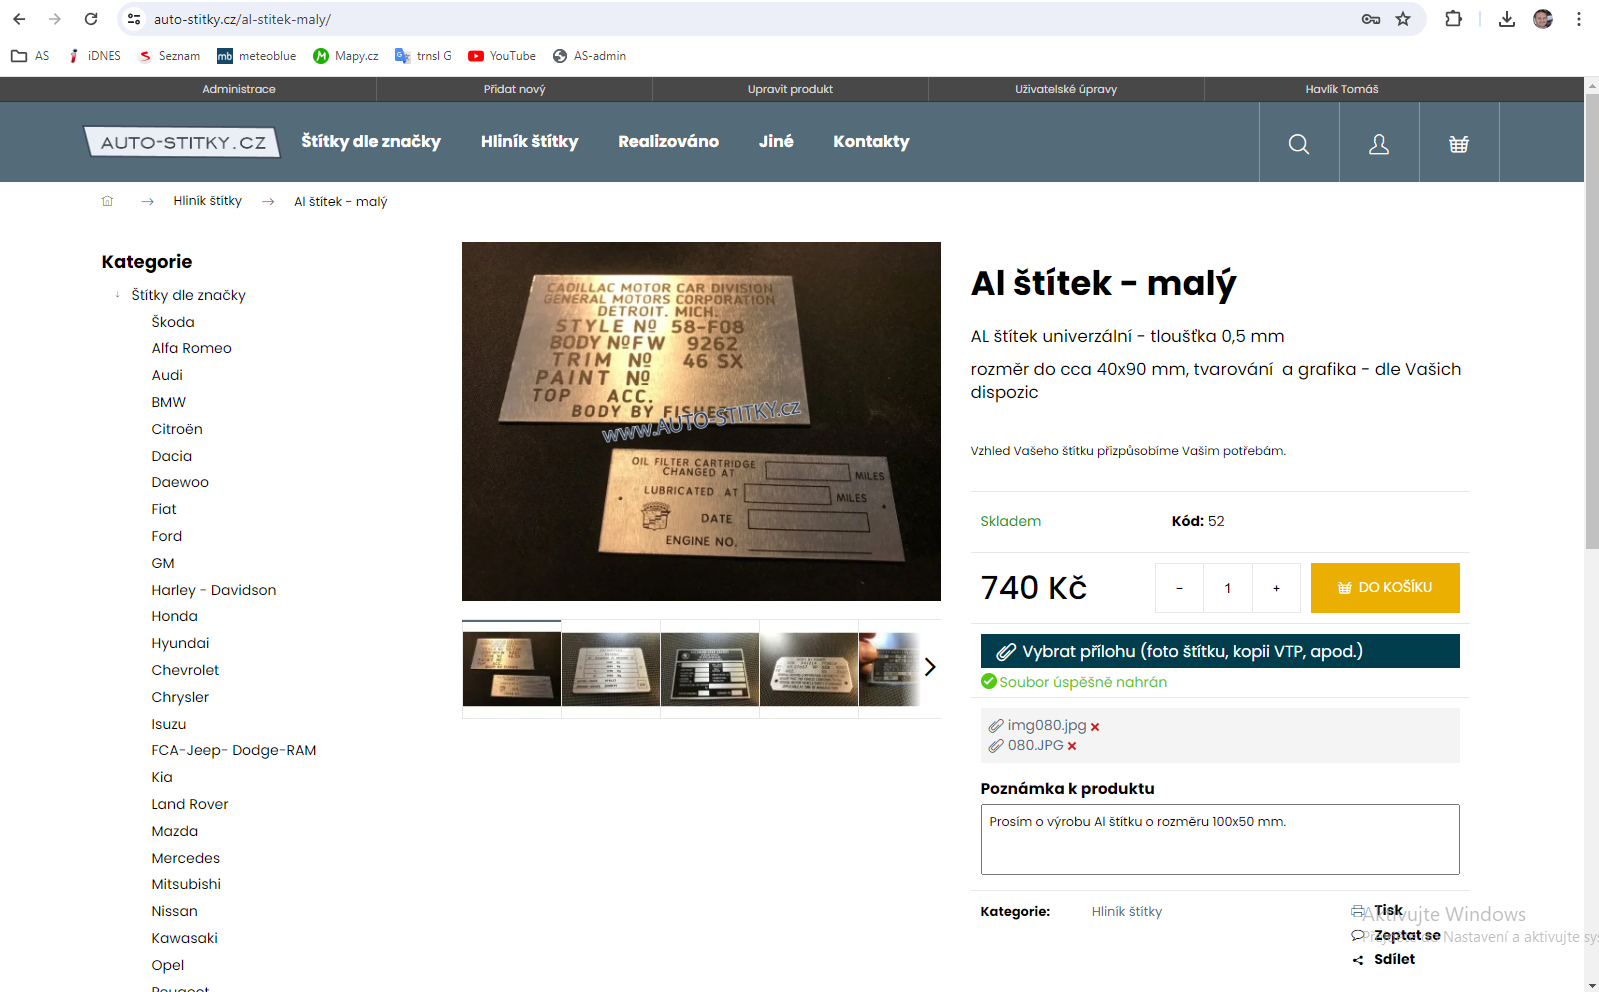Image resolution: width=1599 pixels, height=992 pixels.
Task: Focus the Poznámka k produktu text field
Action: pyautogui.click(x=1220, y=839)
